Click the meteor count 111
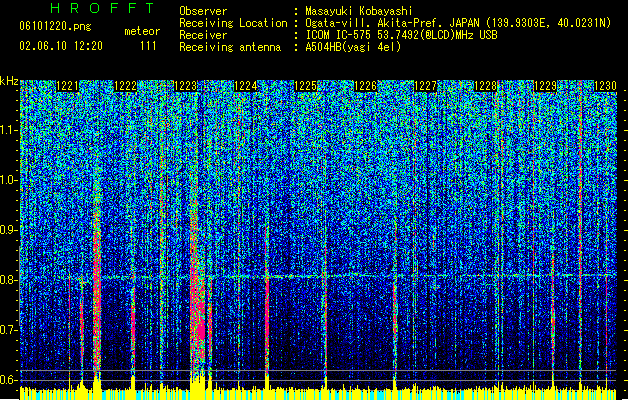Viewport: 629px width, 400px height. pyautogui.click(x=148, y=46)
